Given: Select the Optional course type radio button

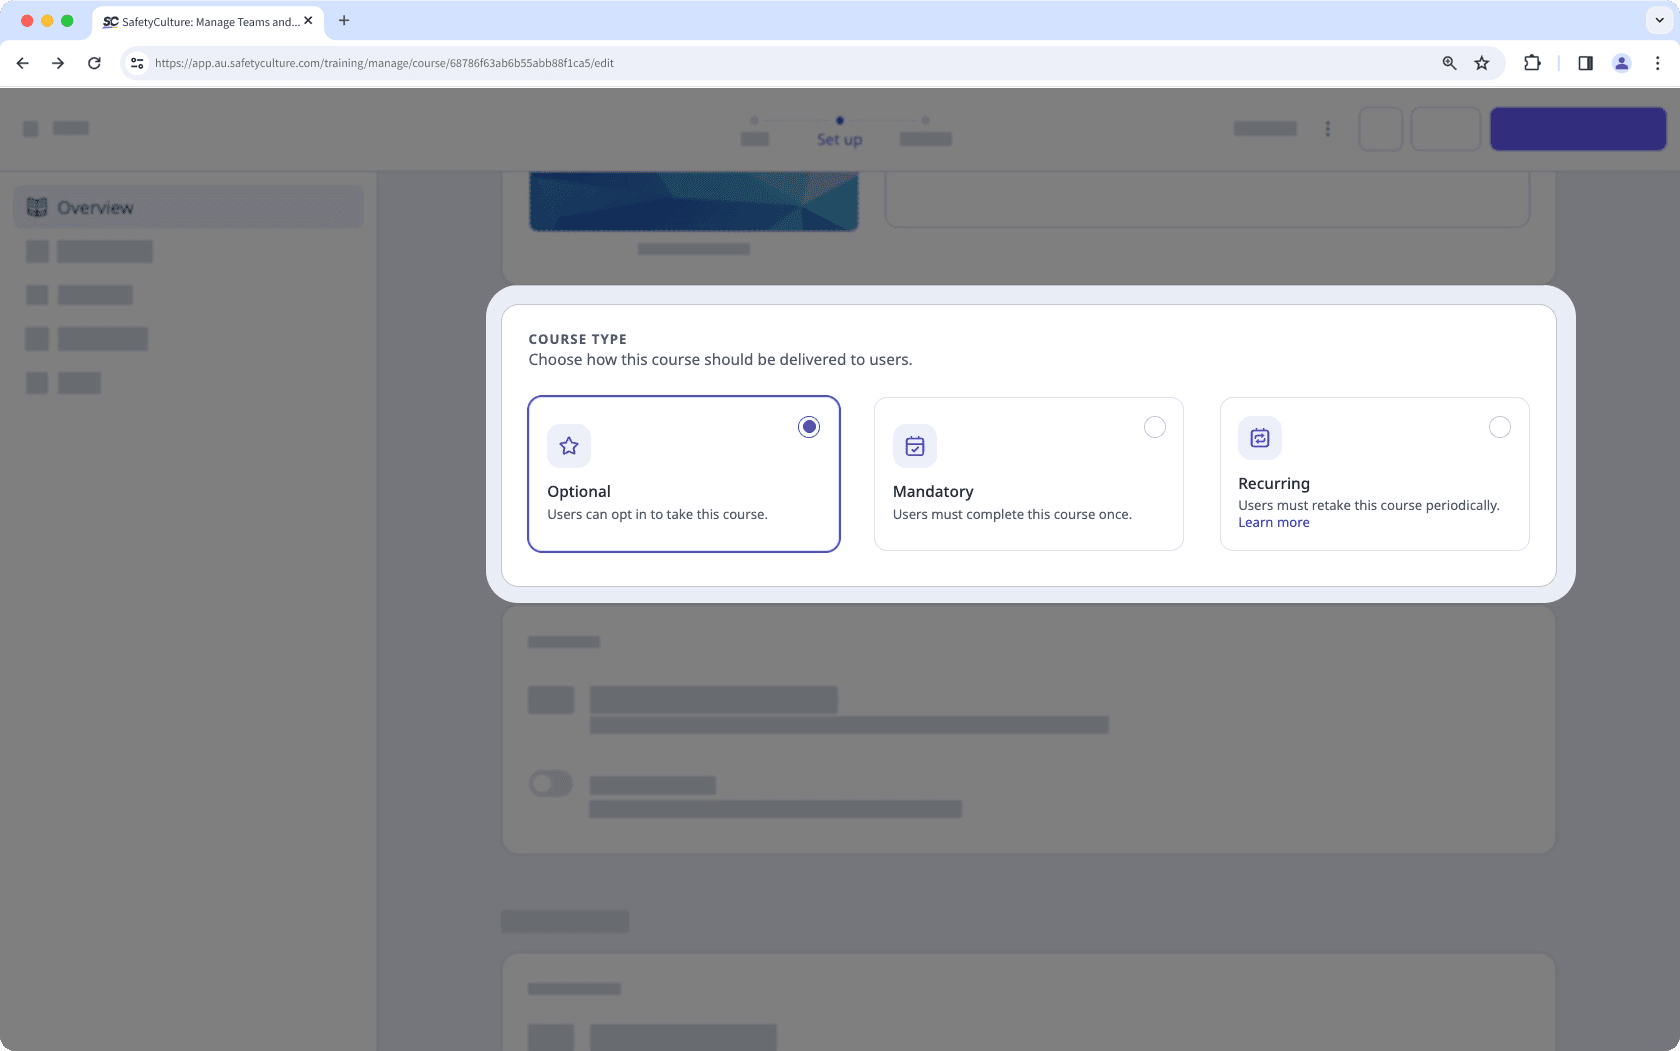Looking at the screenshot, I should (809, 426).
